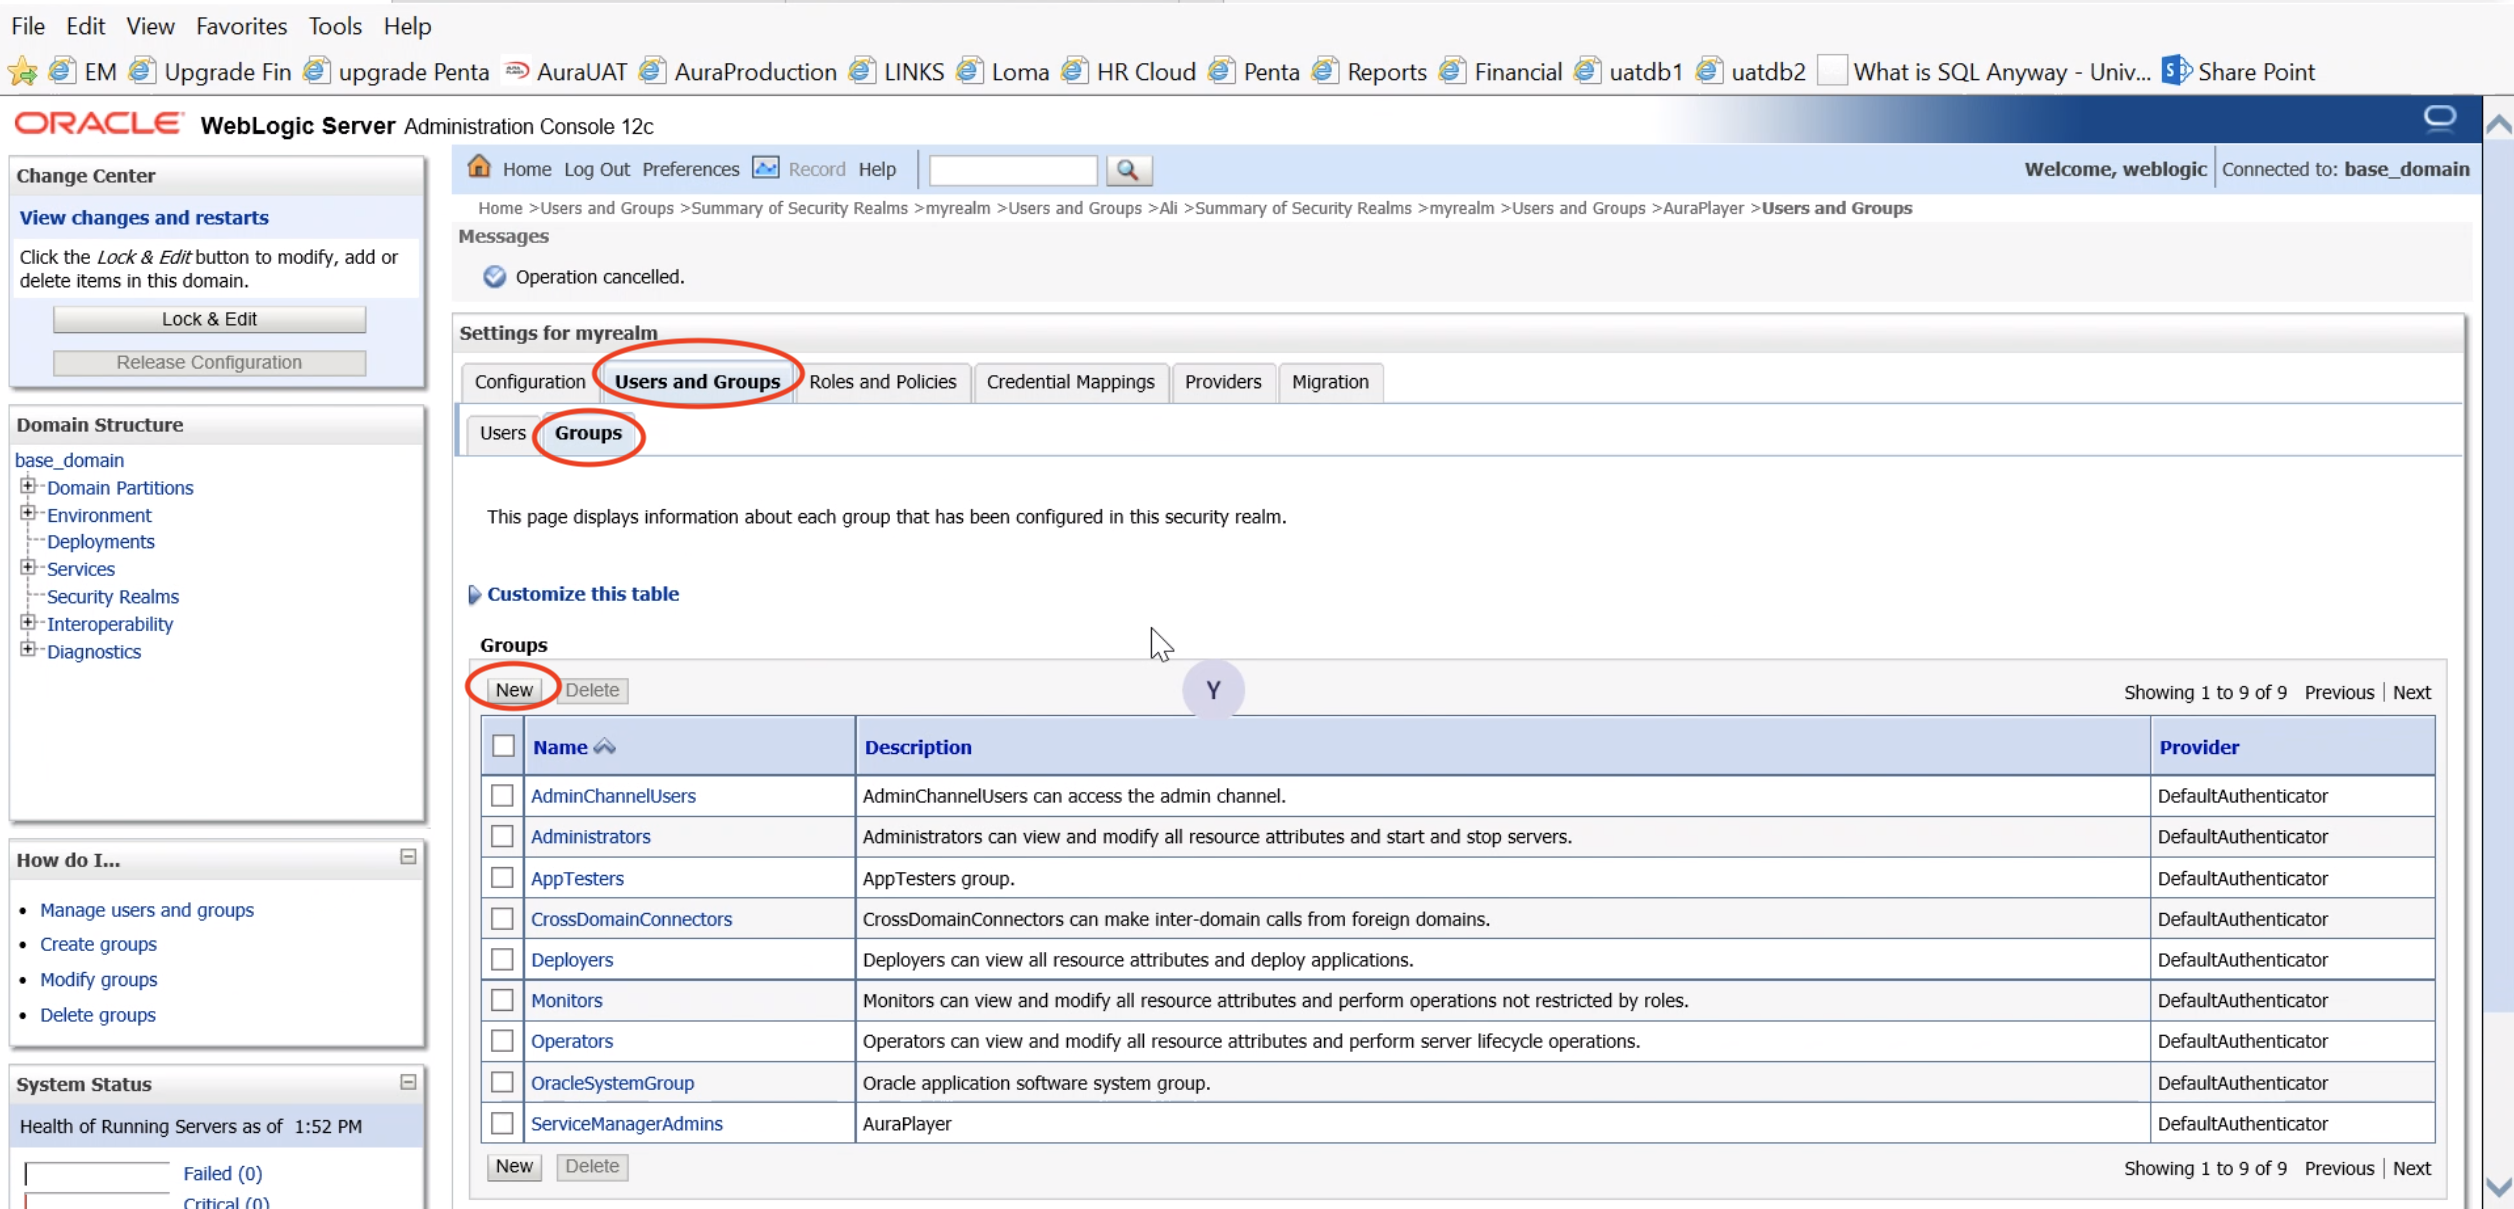Open the Share Point bookmark icon

[2175, 71]
